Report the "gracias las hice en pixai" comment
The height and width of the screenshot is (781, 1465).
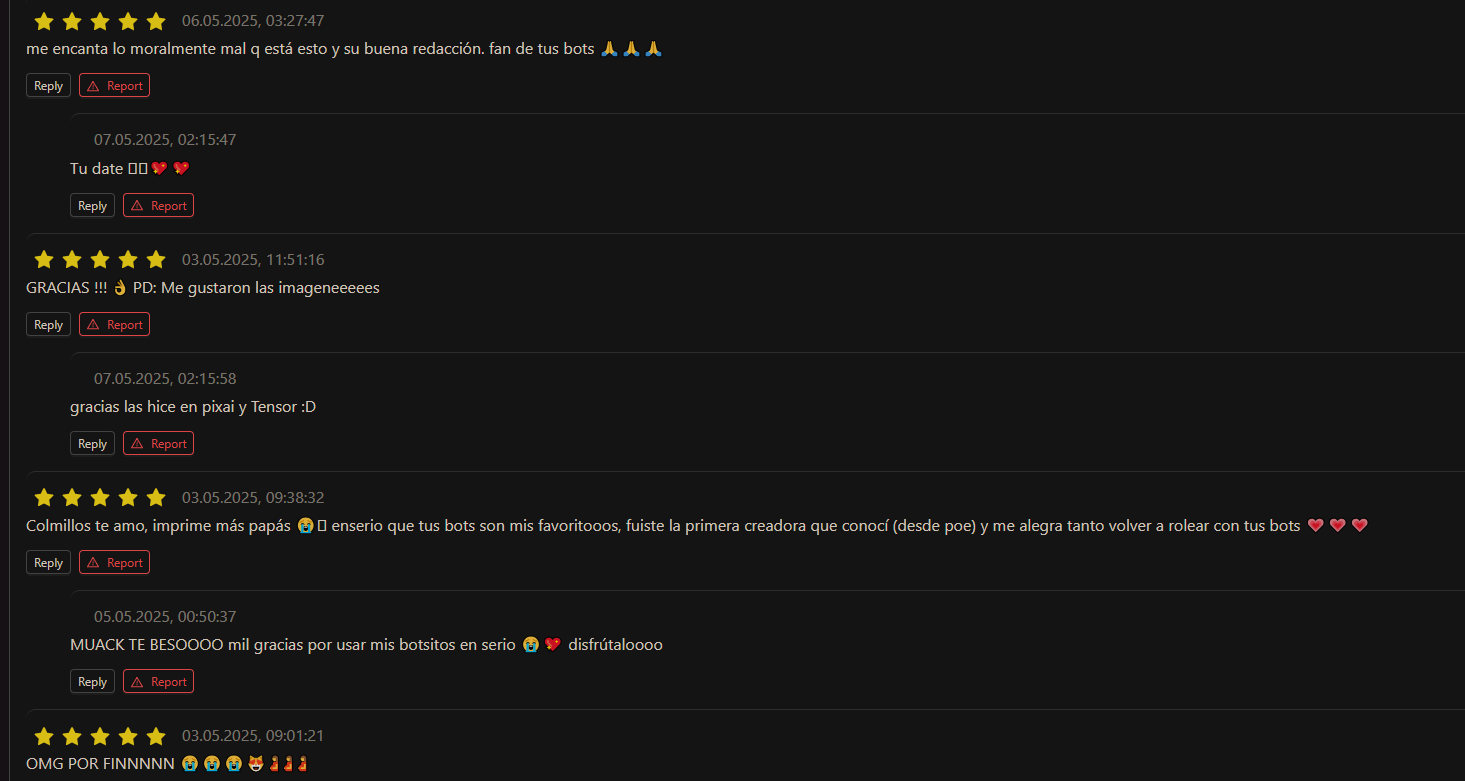(x=158, y=444)
